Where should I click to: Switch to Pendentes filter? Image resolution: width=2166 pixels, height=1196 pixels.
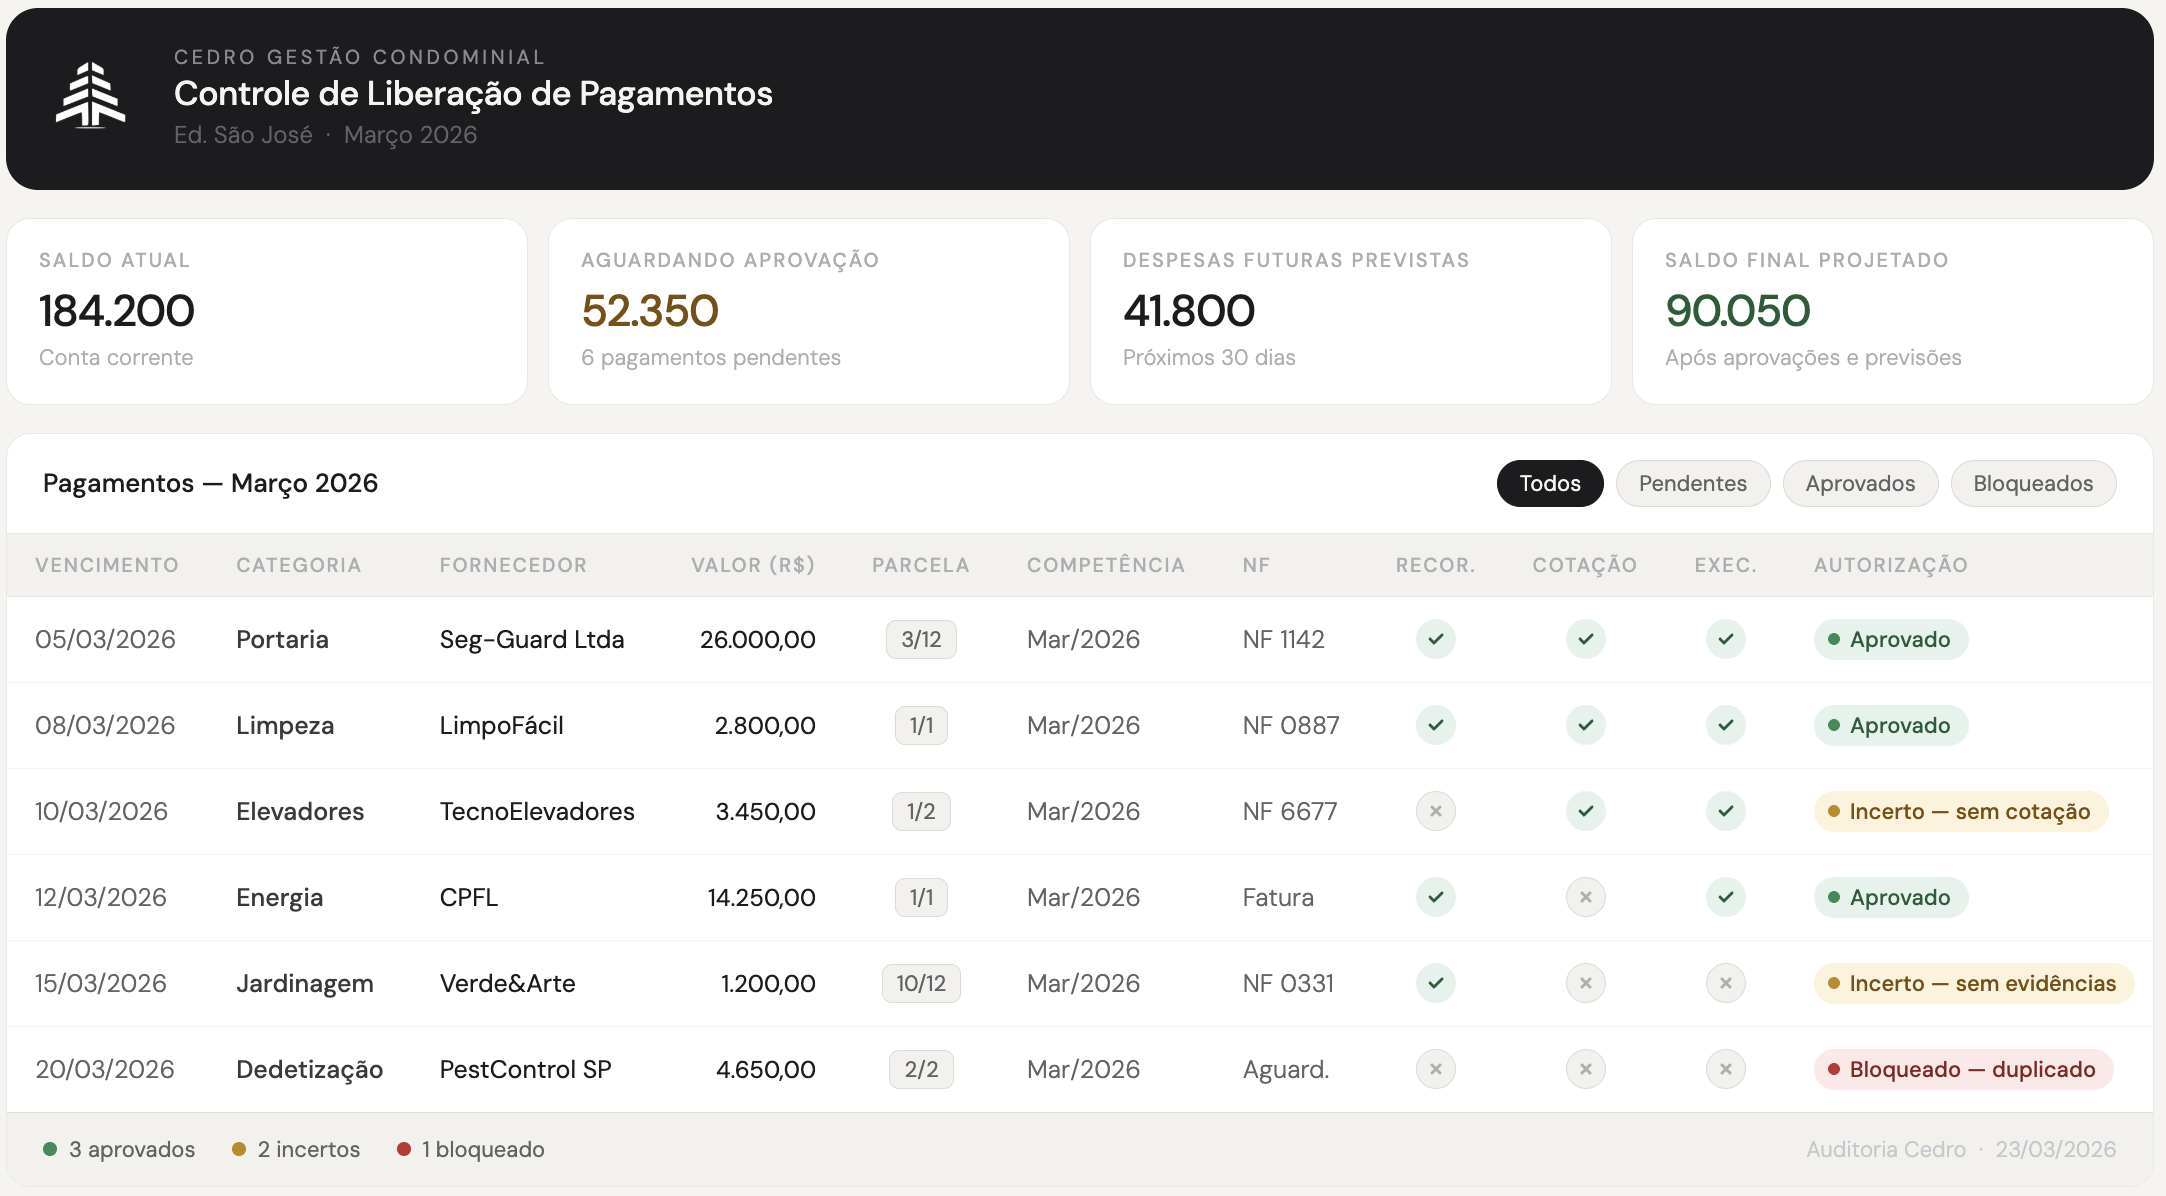pos(1692,483)
